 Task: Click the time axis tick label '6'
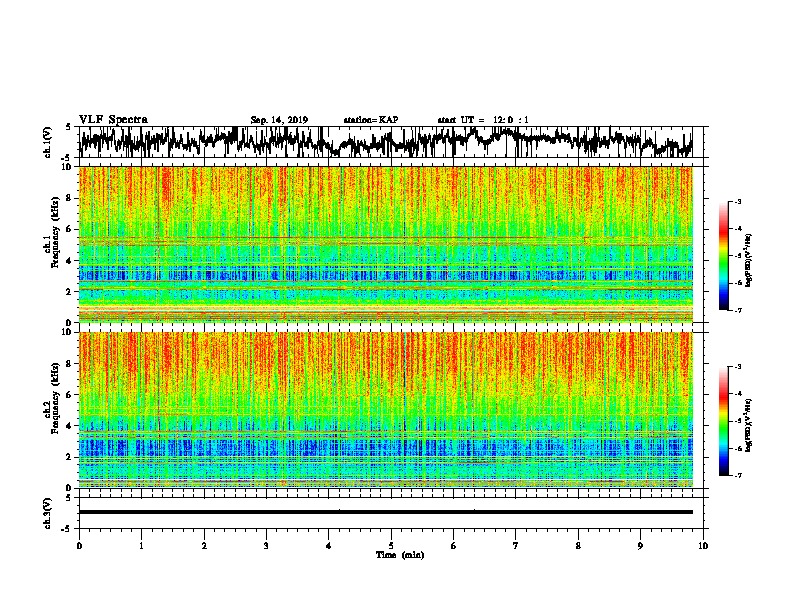(454, 546)
